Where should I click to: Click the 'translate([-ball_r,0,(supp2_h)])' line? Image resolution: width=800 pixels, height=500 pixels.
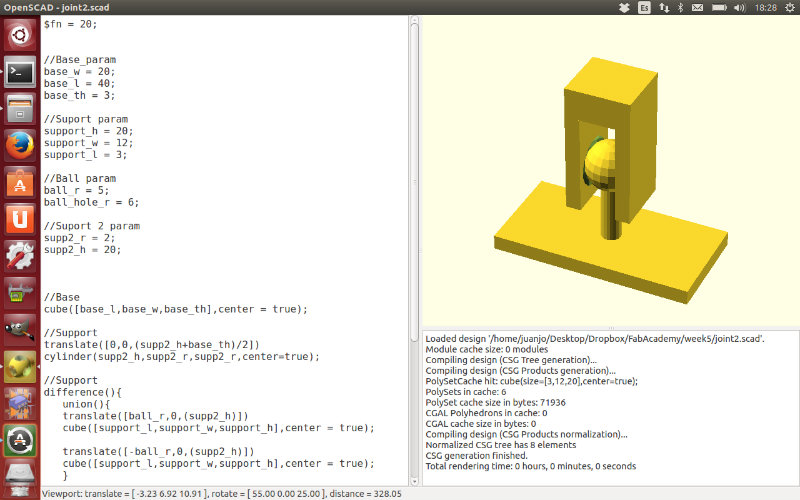click(x=158, y=452)
